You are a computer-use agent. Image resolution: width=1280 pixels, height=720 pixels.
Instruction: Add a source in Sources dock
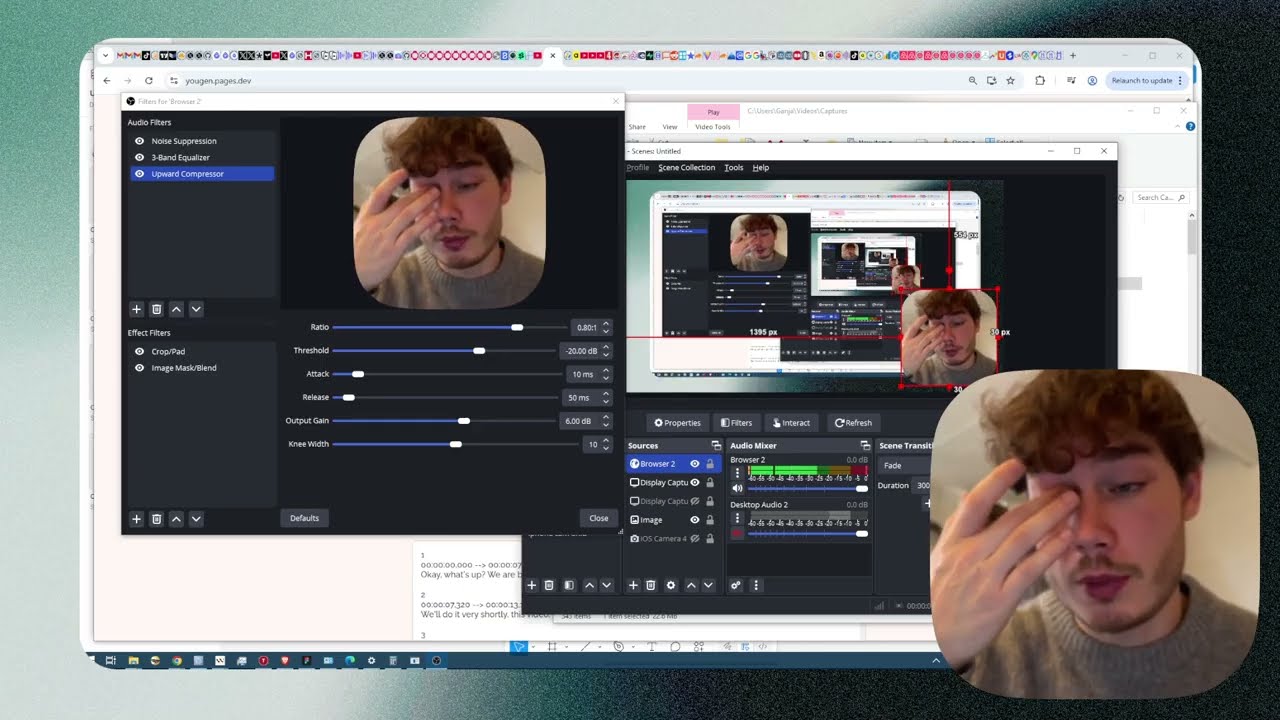click(x=633, y=585)
